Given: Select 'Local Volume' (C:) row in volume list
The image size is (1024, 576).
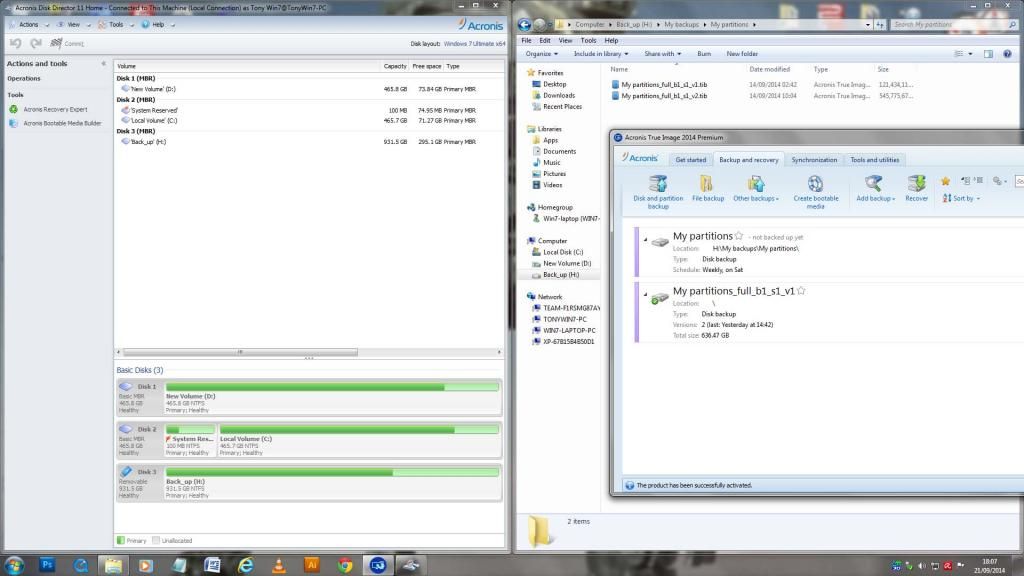Looking at the screenshot, I should point(309,120).
